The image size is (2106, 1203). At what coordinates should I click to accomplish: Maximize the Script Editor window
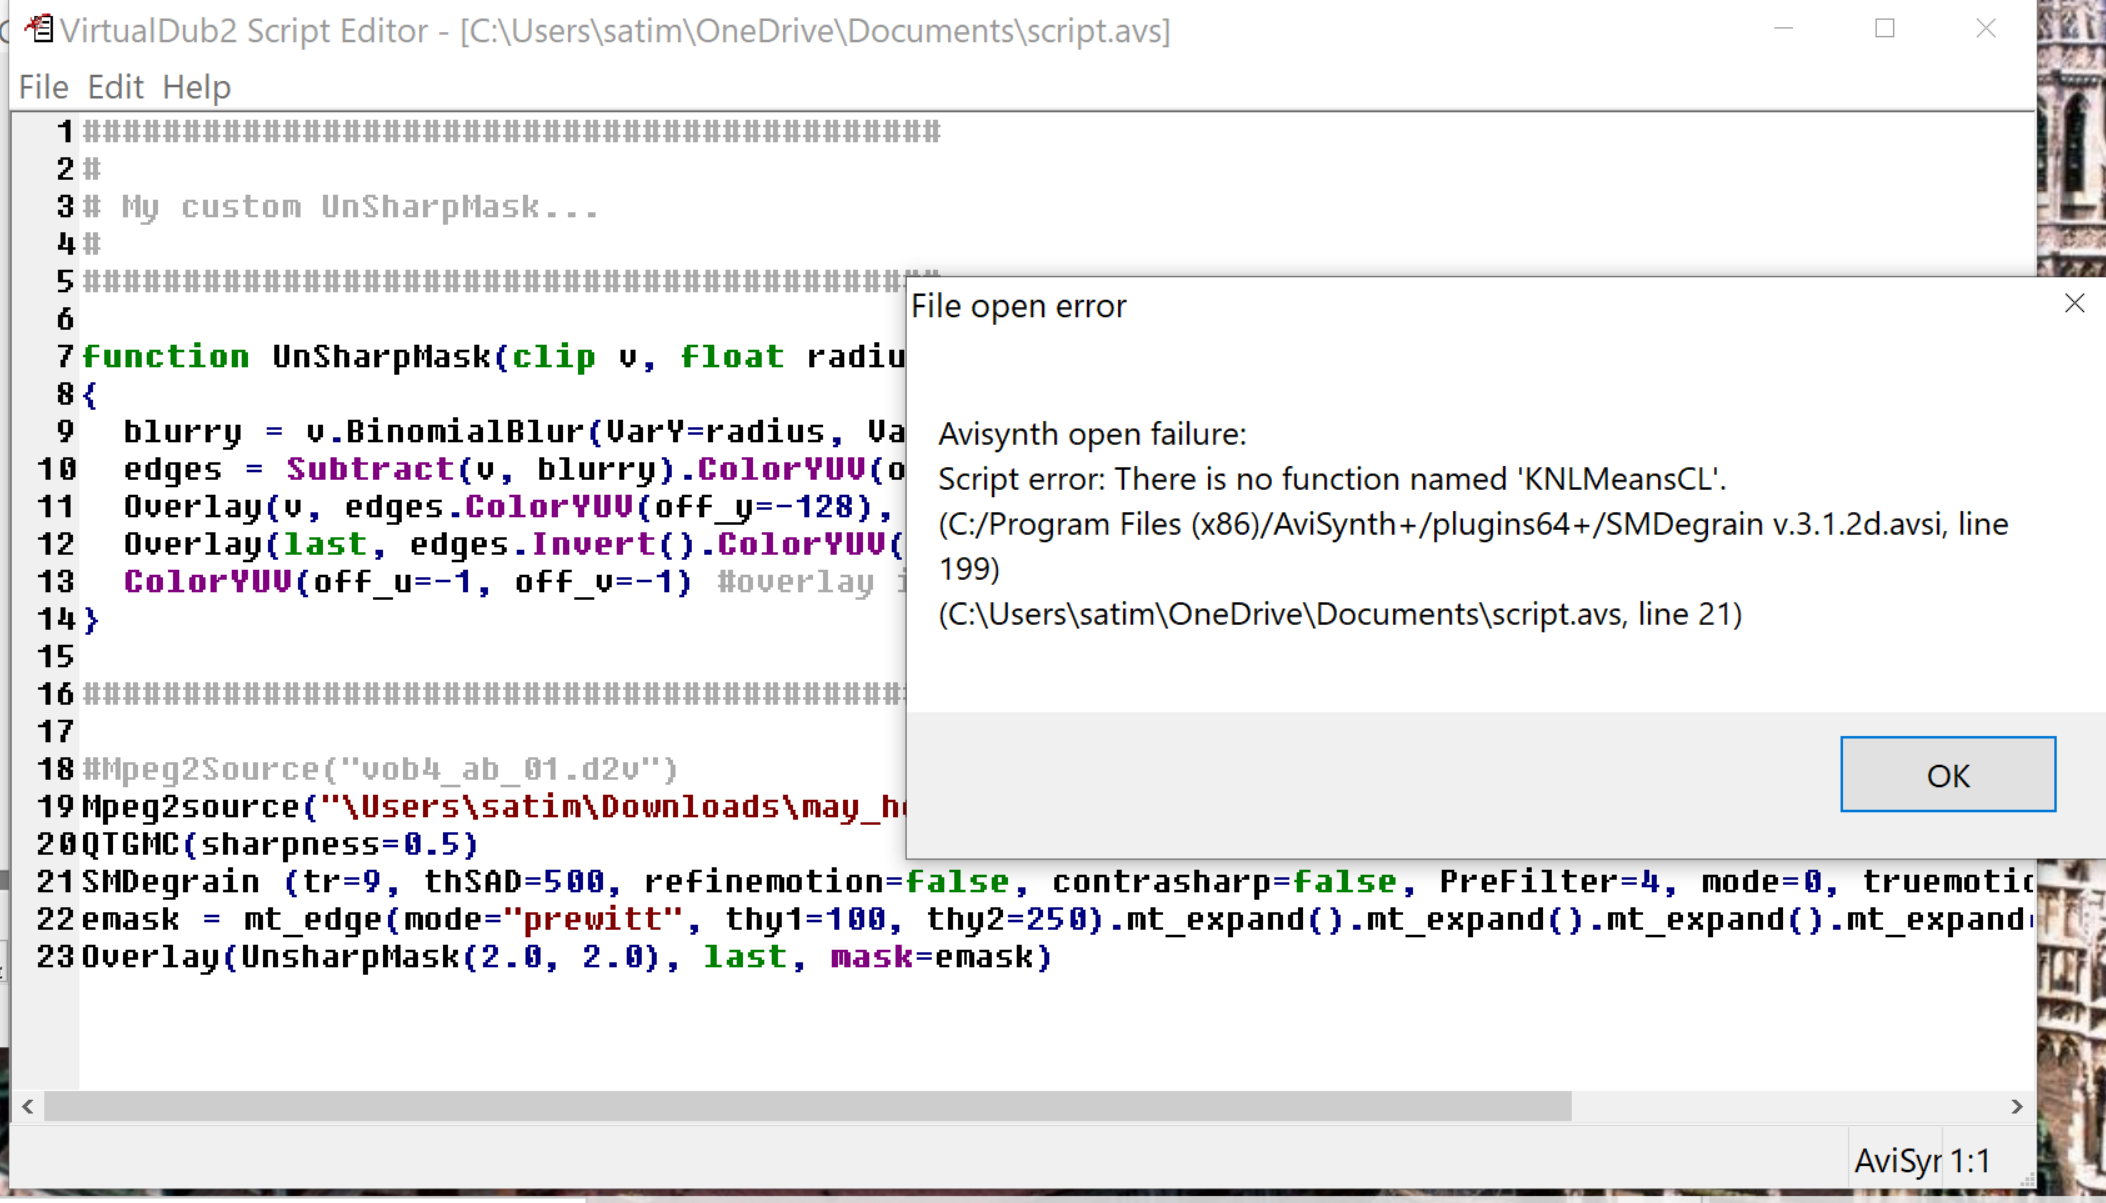[x=1884, y=29]
